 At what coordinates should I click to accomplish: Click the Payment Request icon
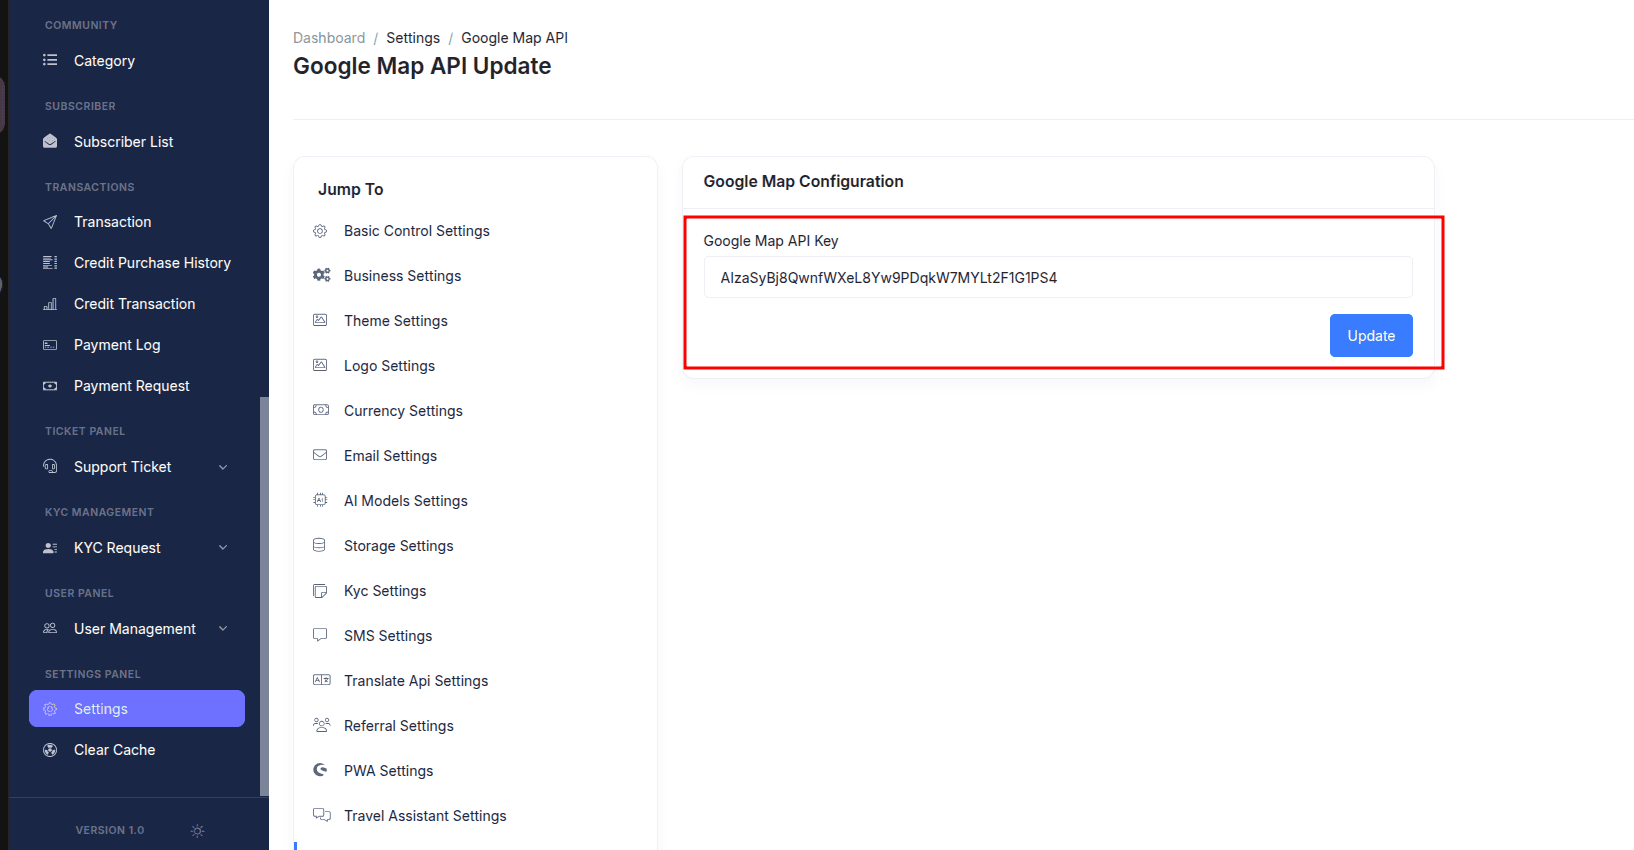[x=50, y=386]
